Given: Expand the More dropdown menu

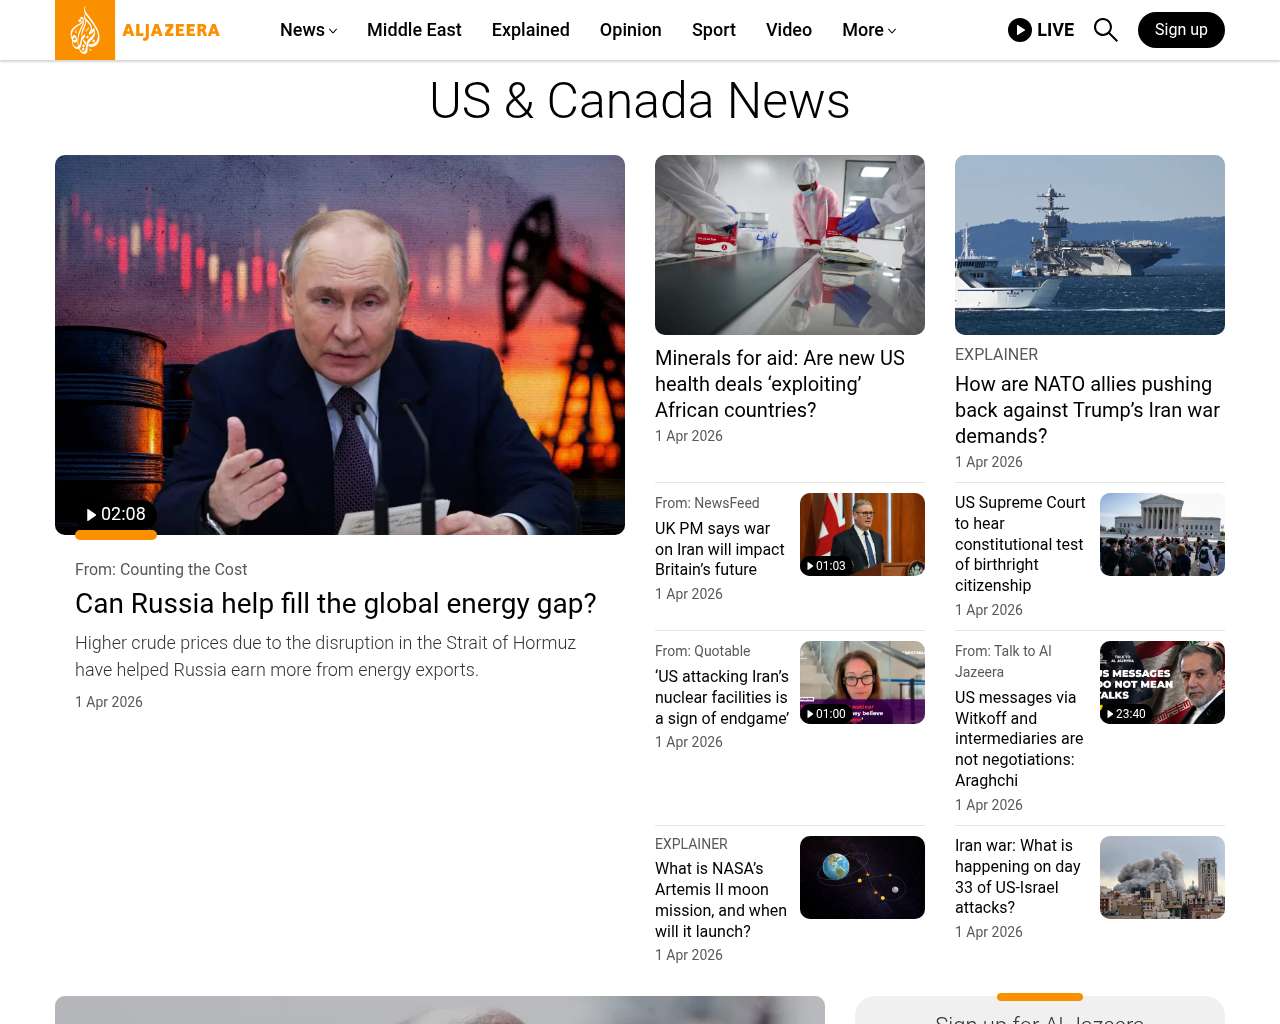Looking at the screenshot, I should 868,30.
